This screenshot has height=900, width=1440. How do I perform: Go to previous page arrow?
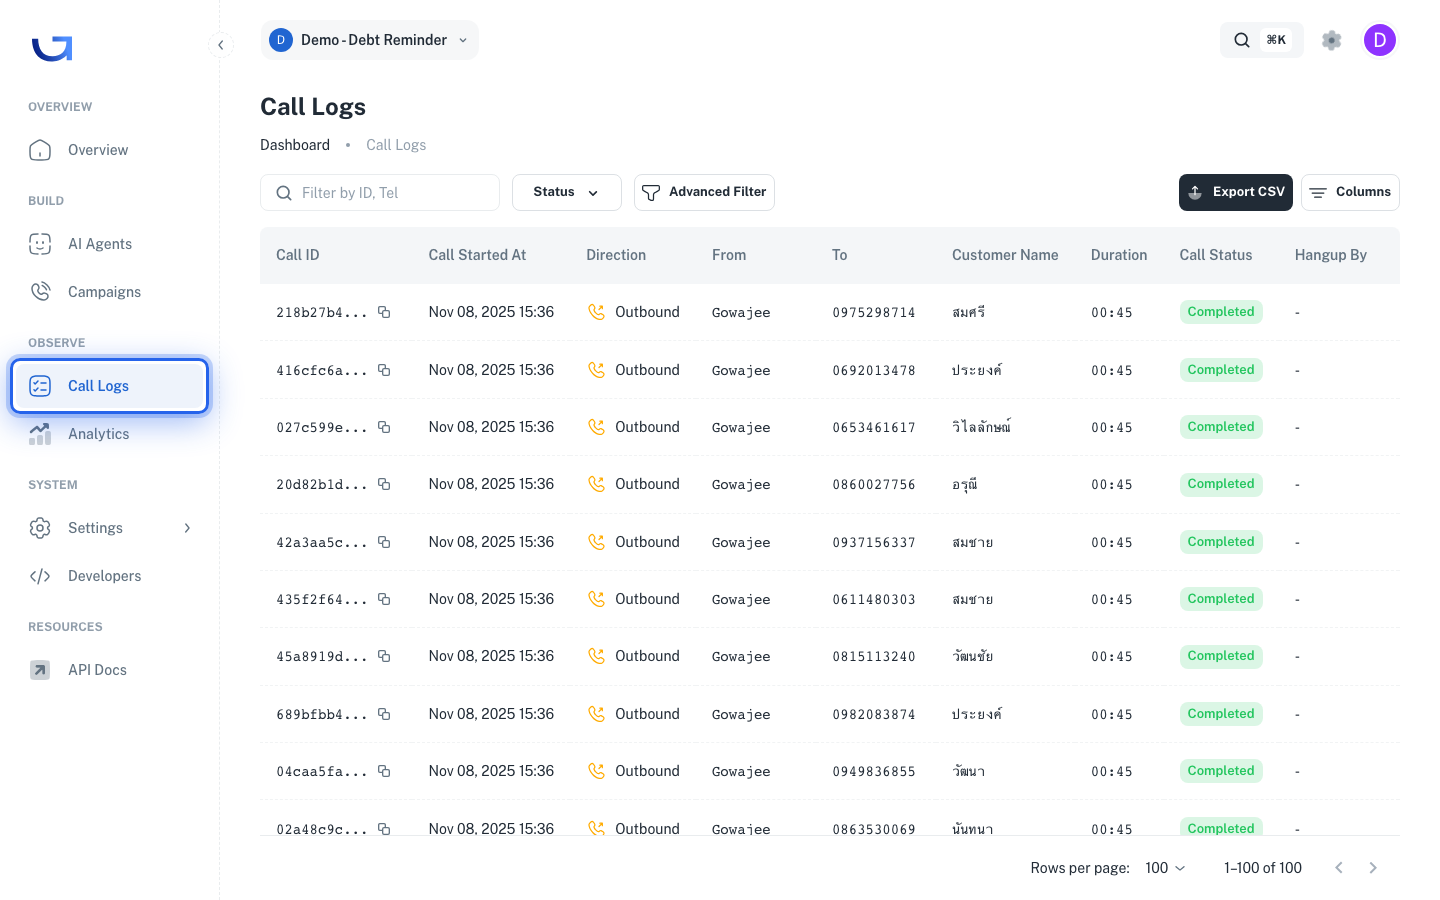tap(1339, 868)
